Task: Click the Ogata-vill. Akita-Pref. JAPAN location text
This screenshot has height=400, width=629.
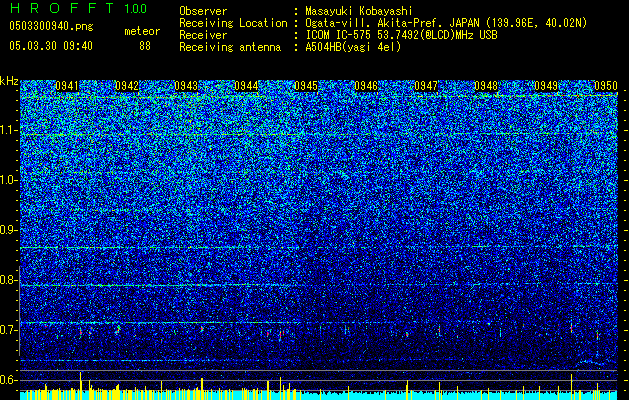Action: click(x=447, y=23)
